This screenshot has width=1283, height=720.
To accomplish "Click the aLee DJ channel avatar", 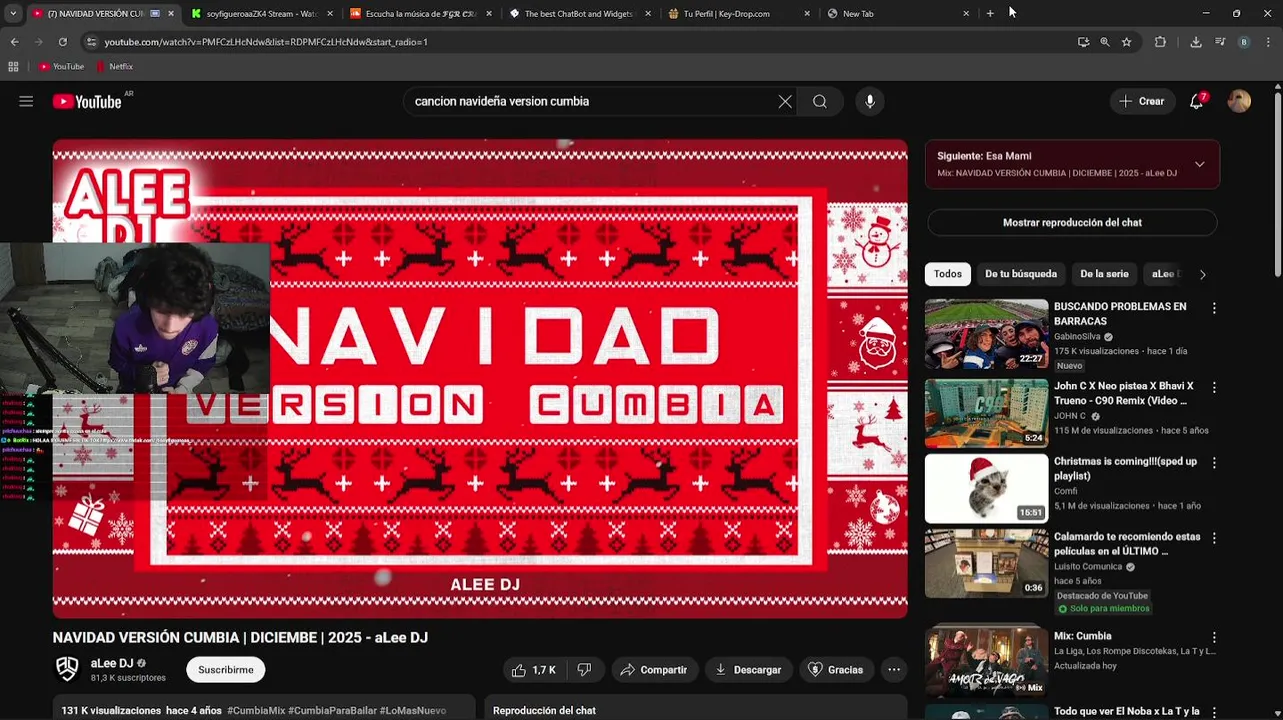I will click(67, 669).
